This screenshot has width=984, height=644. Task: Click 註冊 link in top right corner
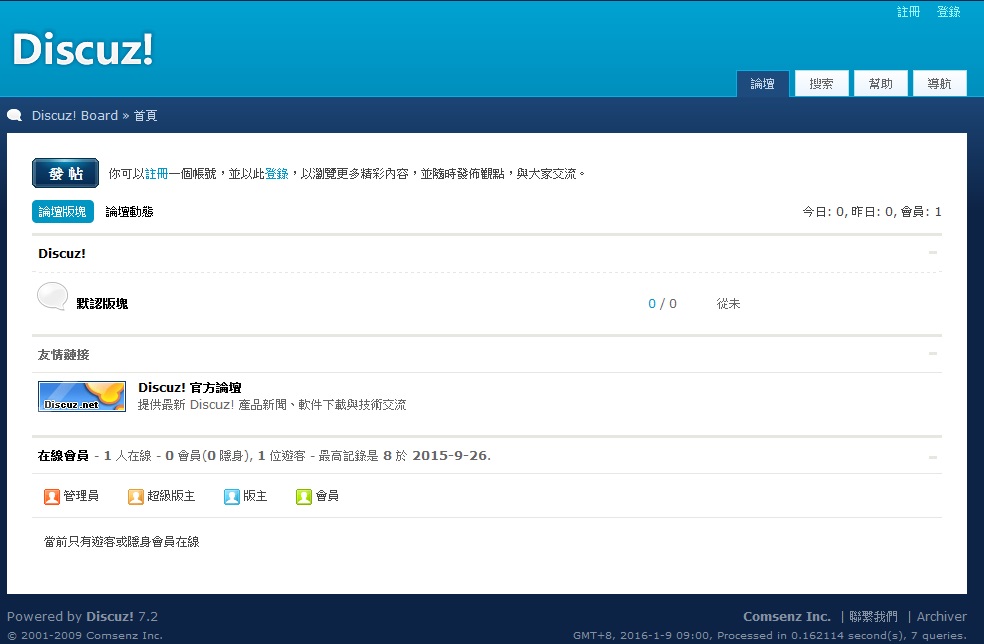click(908, 11)
